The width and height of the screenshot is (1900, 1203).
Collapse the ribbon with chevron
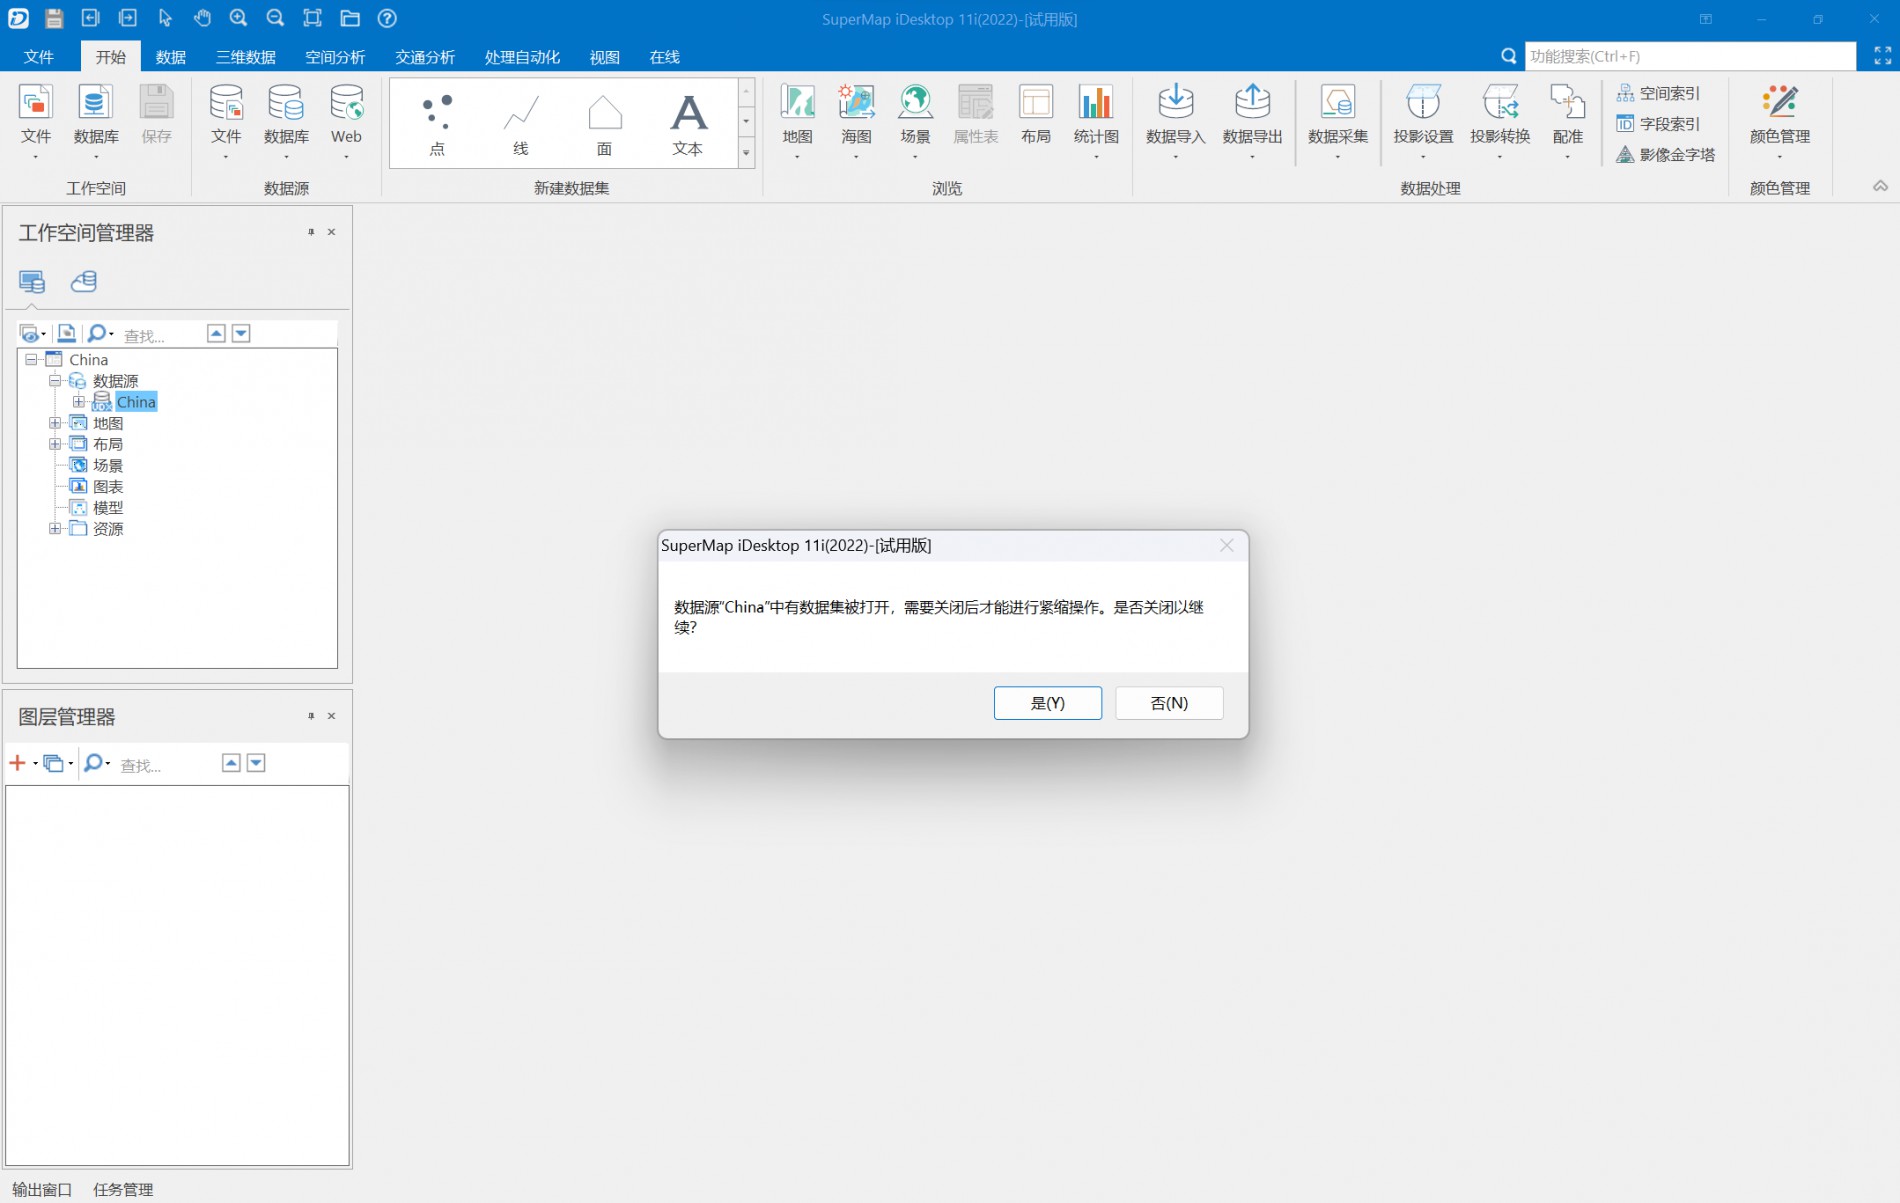pyautogui.click(x=1880, y=186)
